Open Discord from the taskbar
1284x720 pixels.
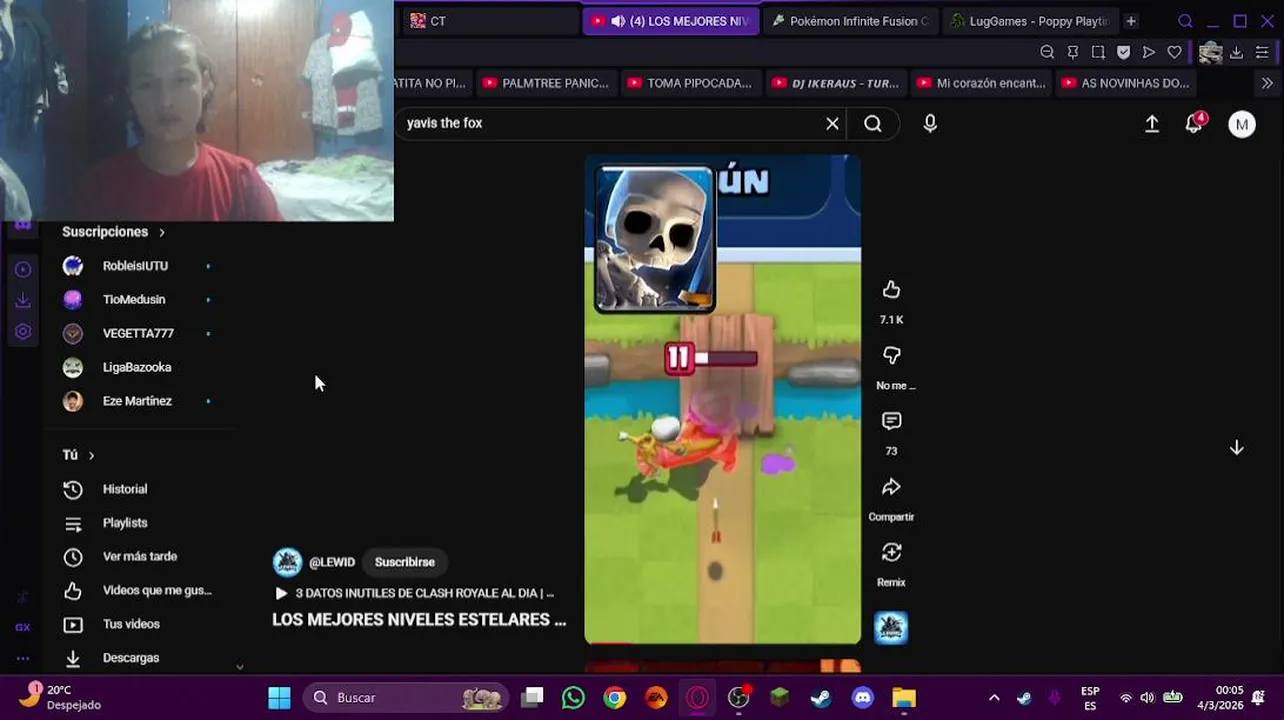pyautogui.click(x=862, y=697)
